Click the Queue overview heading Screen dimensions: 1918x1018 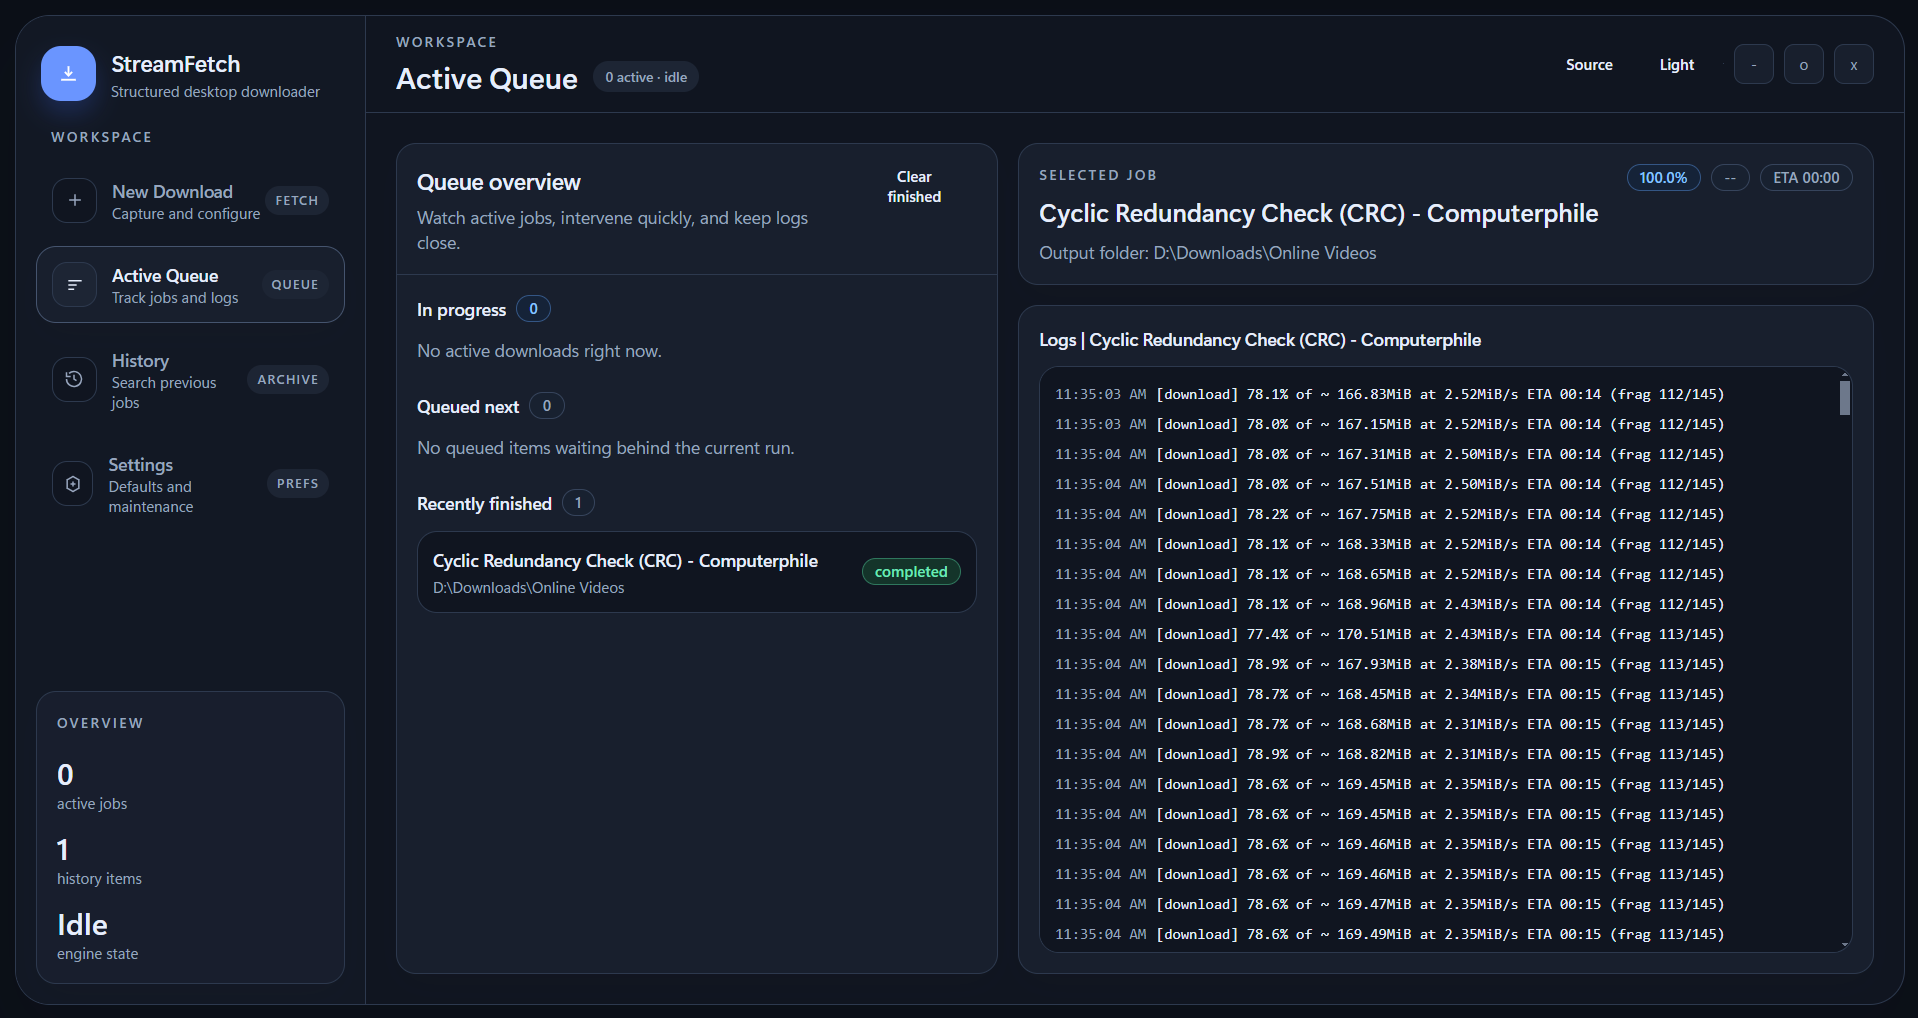click(x=498, y=182)
